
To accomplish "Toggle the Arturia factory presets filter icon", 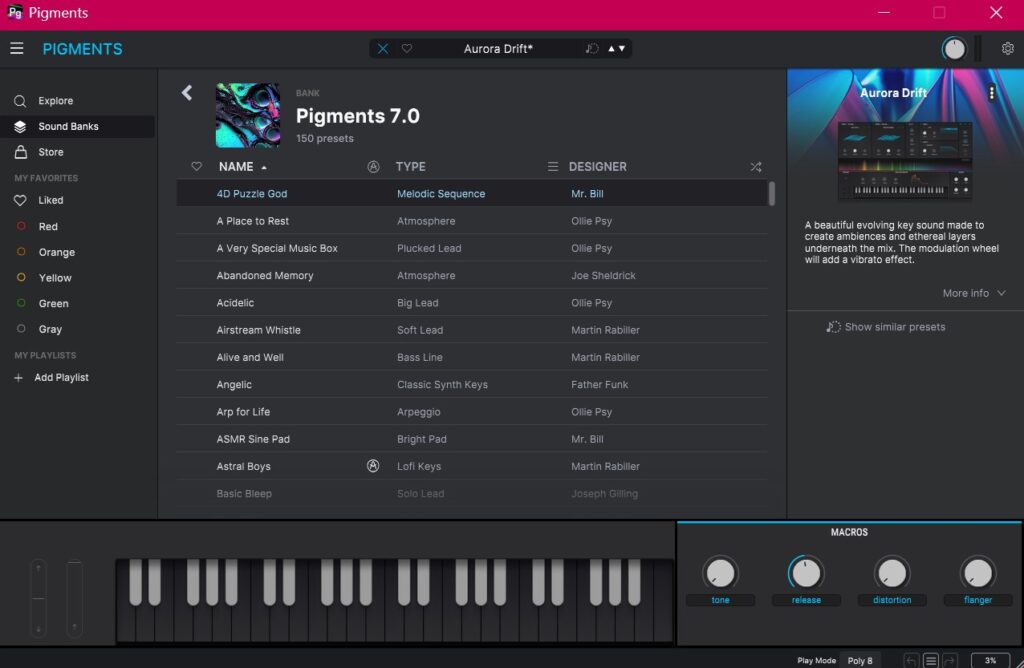I will tap(373, 167).
